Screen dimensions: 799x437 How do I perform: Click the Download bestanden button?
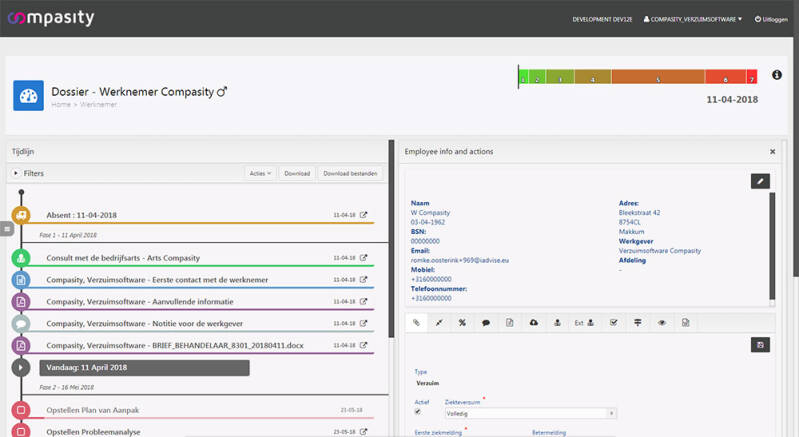click(349, 174)
